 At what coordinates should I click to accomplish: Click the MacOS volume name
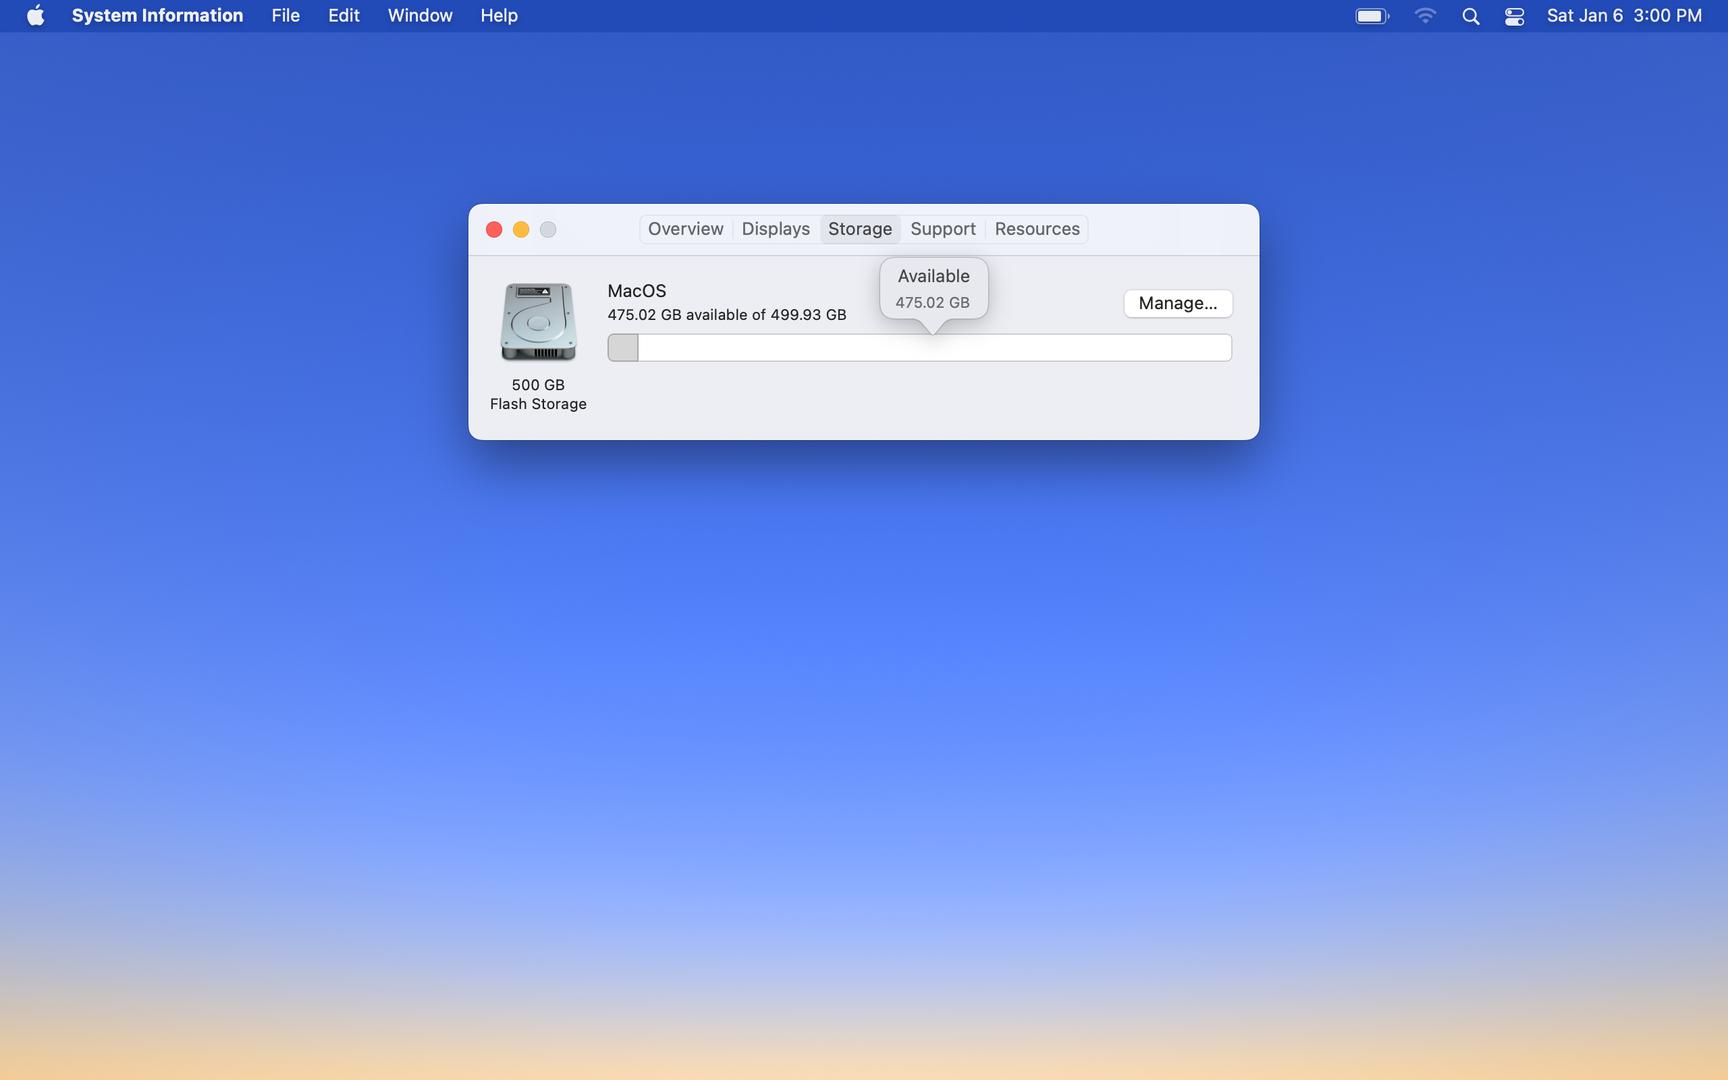pos(637,291)
